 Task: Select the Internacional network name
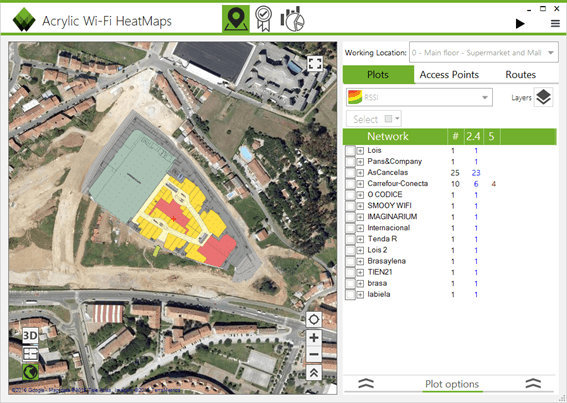click(x=389, y=228)
